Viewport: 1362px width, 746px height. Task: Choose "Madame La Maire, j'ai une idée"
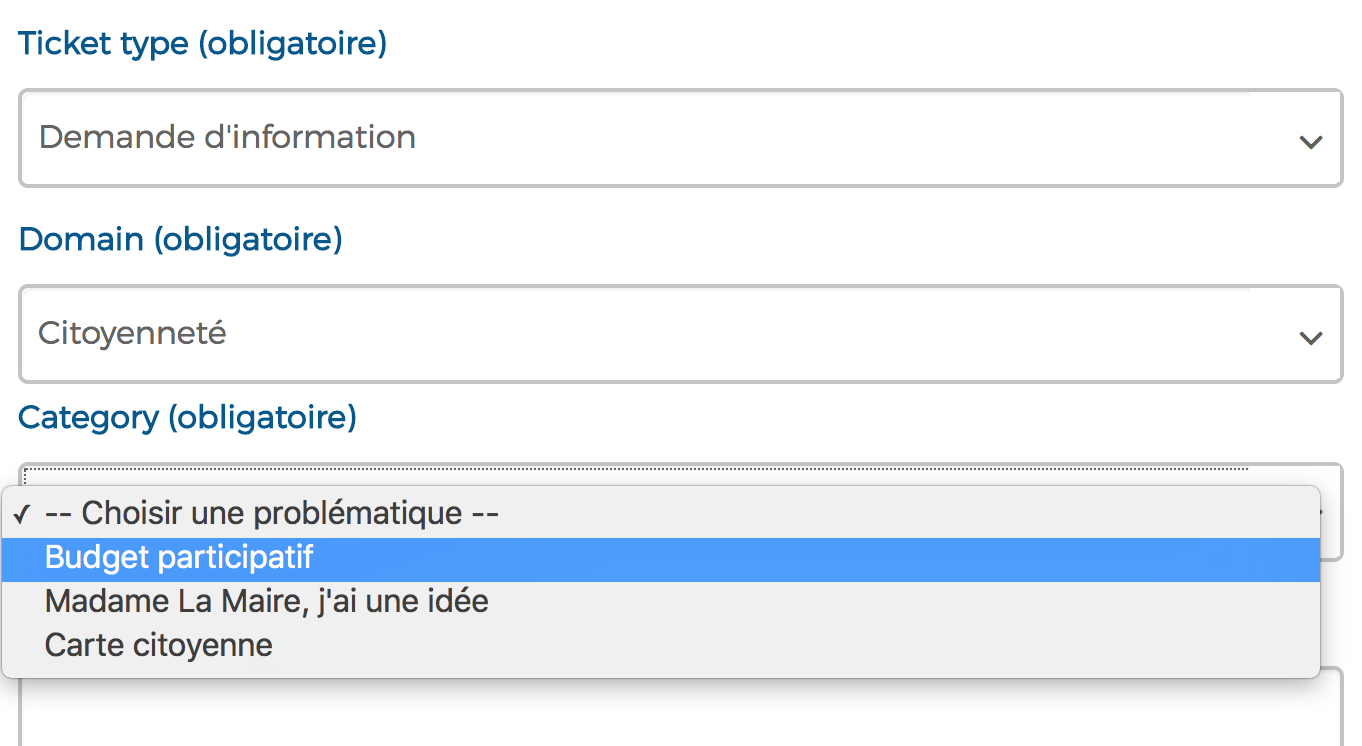[x=266, y=601]
